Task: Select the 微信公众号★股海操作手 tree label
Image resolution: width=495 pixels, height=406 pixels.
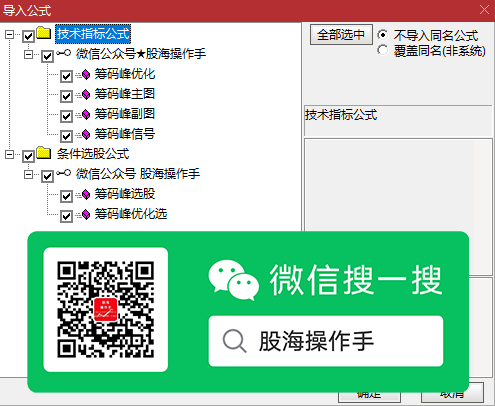Action: click(x=141, y=54)
